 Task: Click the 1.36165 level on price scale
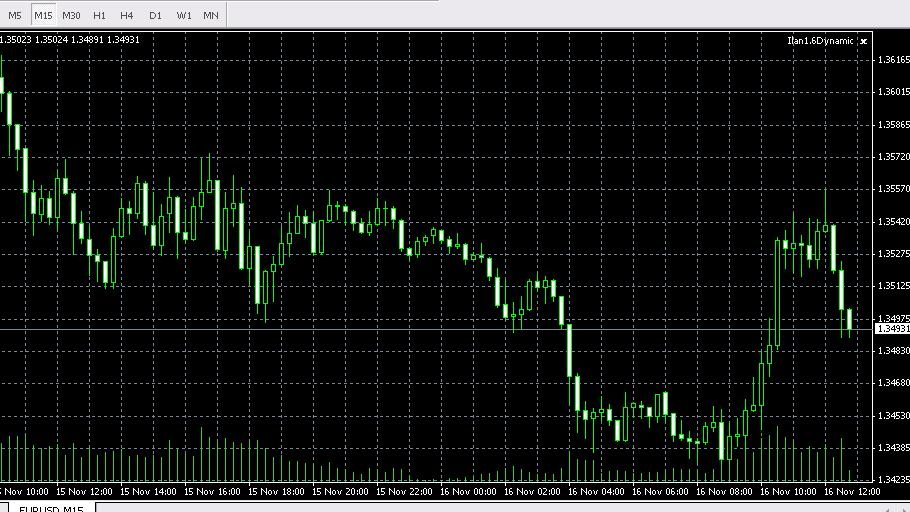coord(894,59)
